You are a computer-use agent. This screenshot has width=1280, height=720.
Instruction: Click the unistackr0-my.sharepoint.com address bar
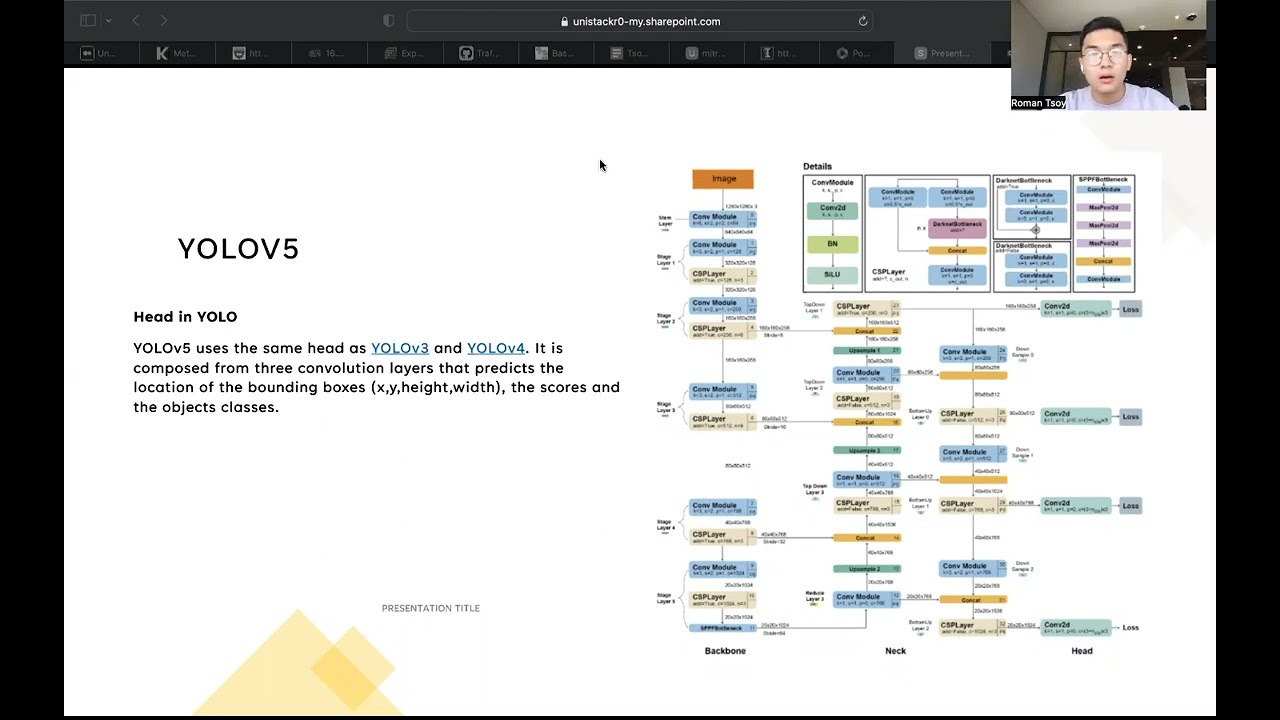tap(640, 21)
